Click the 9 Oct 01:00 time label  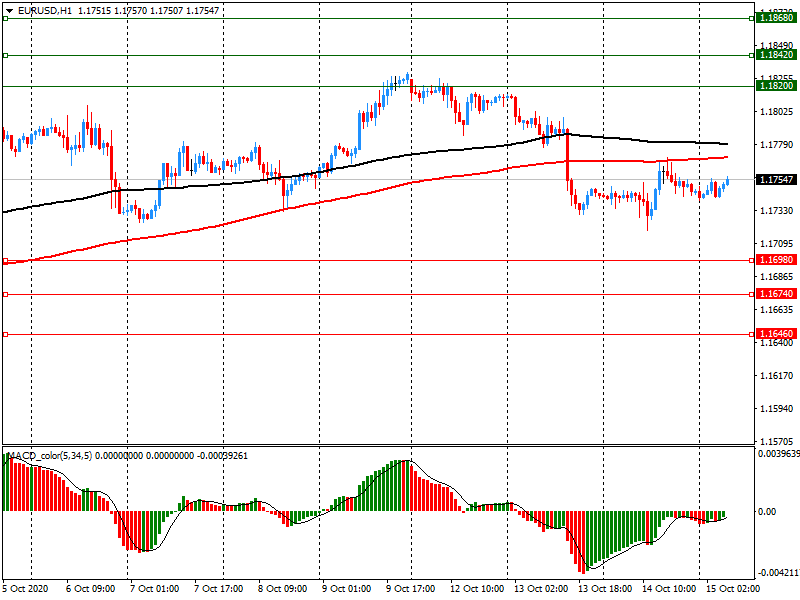click(347, 588)
